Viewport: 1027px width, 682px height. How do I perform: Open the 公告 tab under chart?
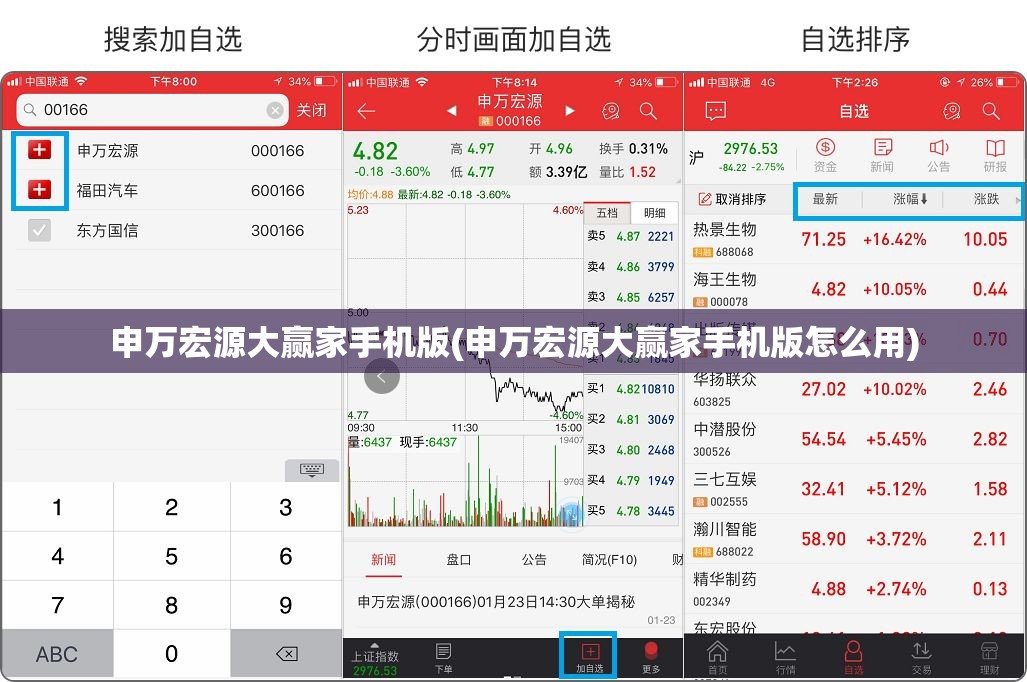click(x=534, y=559)
